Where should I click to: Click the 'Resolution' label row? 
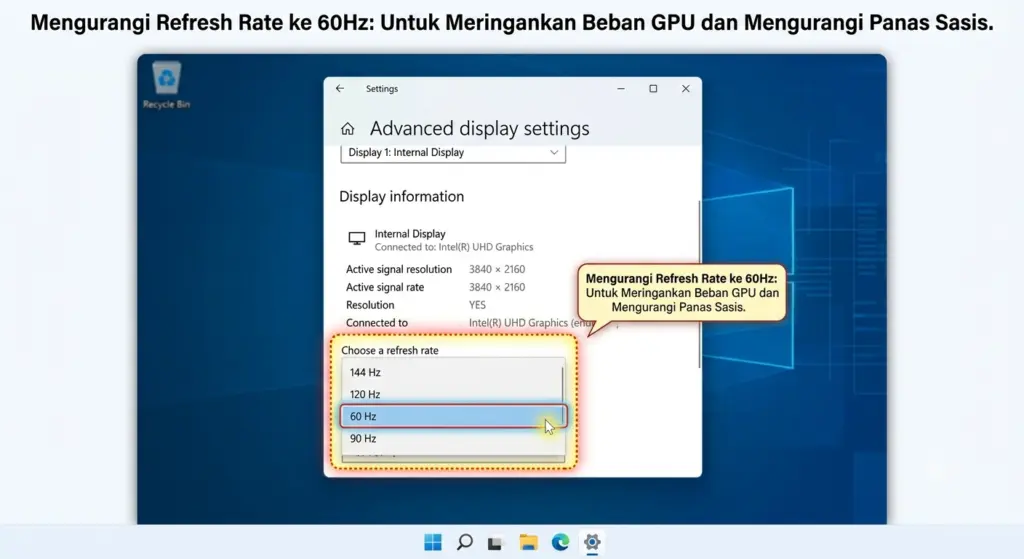pyautogui.click(x=370, y=305)
